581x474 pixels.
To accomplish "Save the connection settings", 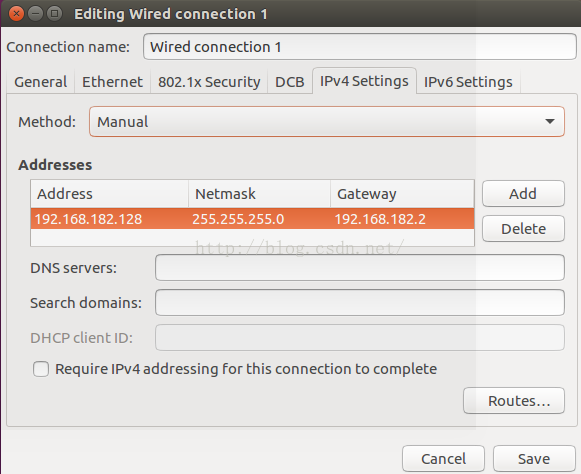I will (x=534, y=459).
